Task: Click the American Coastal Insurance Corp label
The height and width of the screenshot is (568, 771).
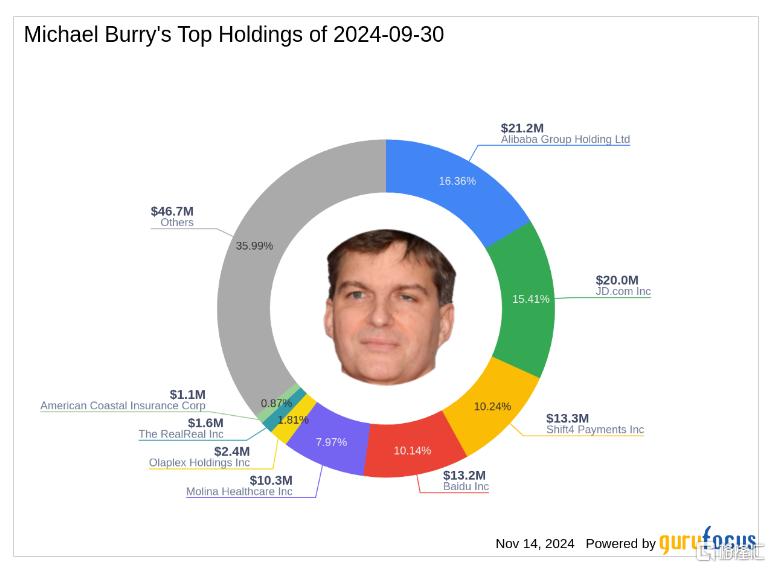Action: (x=123, y=406)
